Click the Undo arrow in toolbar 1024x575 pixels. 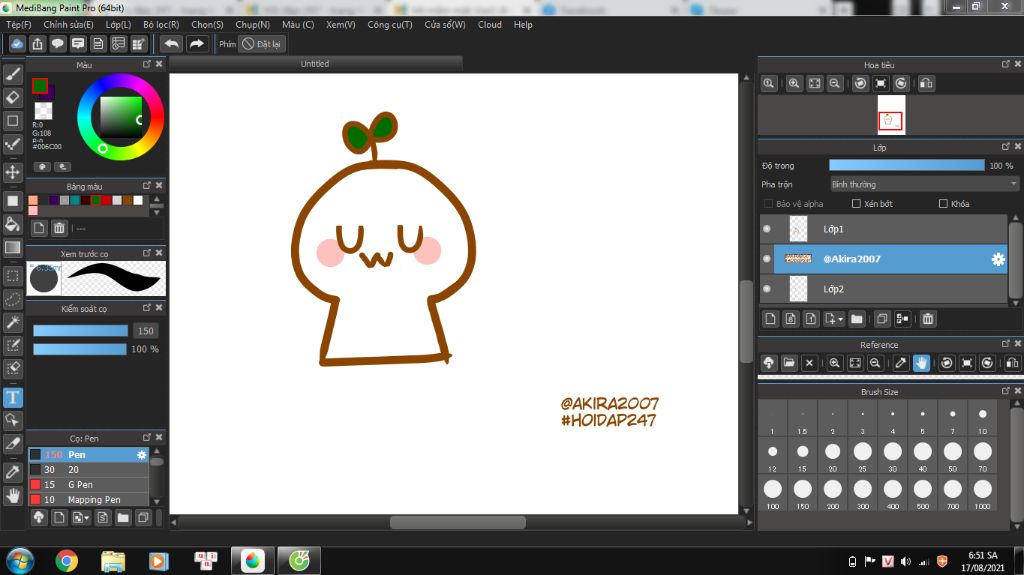[171, 44]
